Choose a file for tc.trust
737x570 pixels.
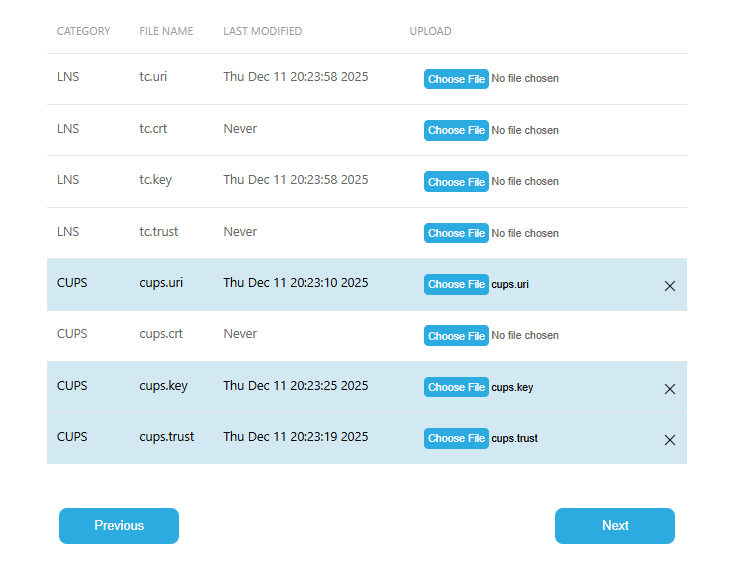[x=456, y=233]
